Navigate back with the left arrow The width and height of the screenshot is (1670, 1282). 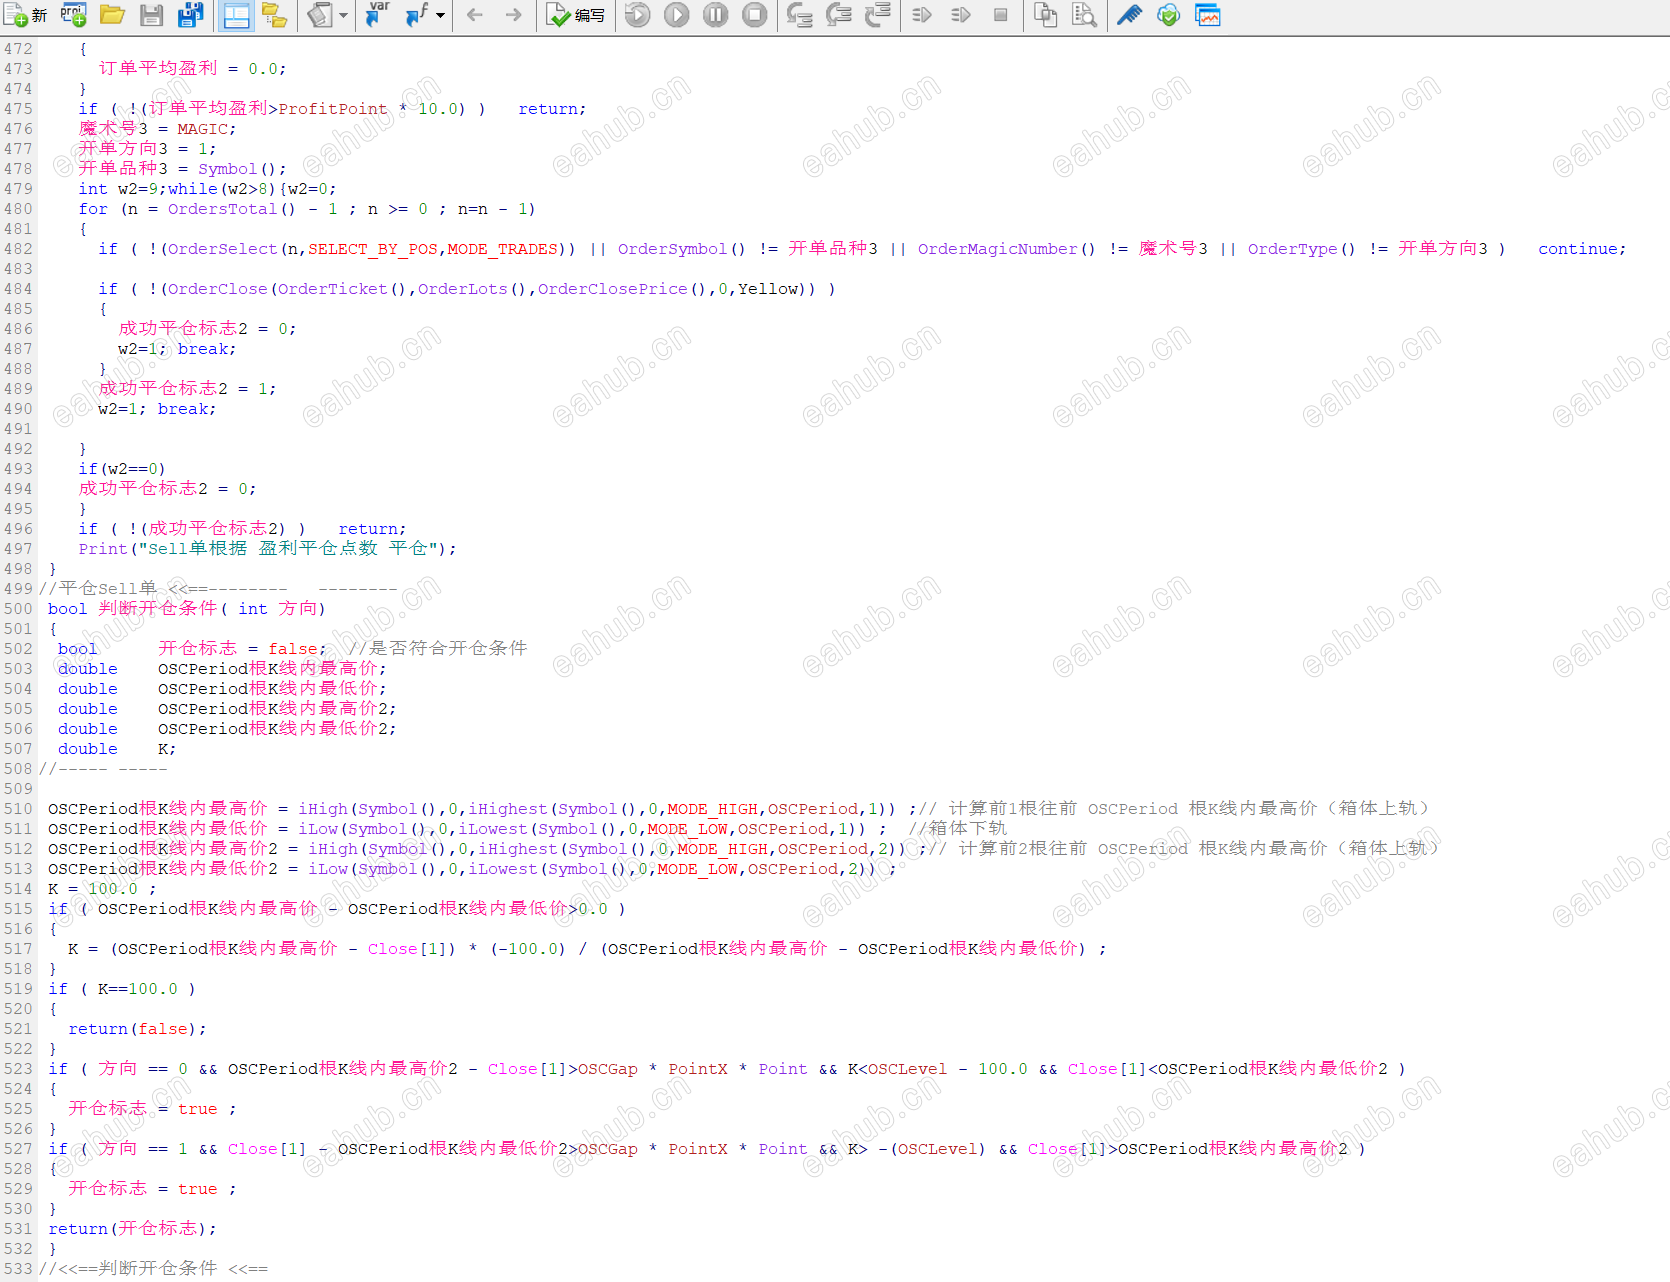pyautogui.click(x=475, y=15)
